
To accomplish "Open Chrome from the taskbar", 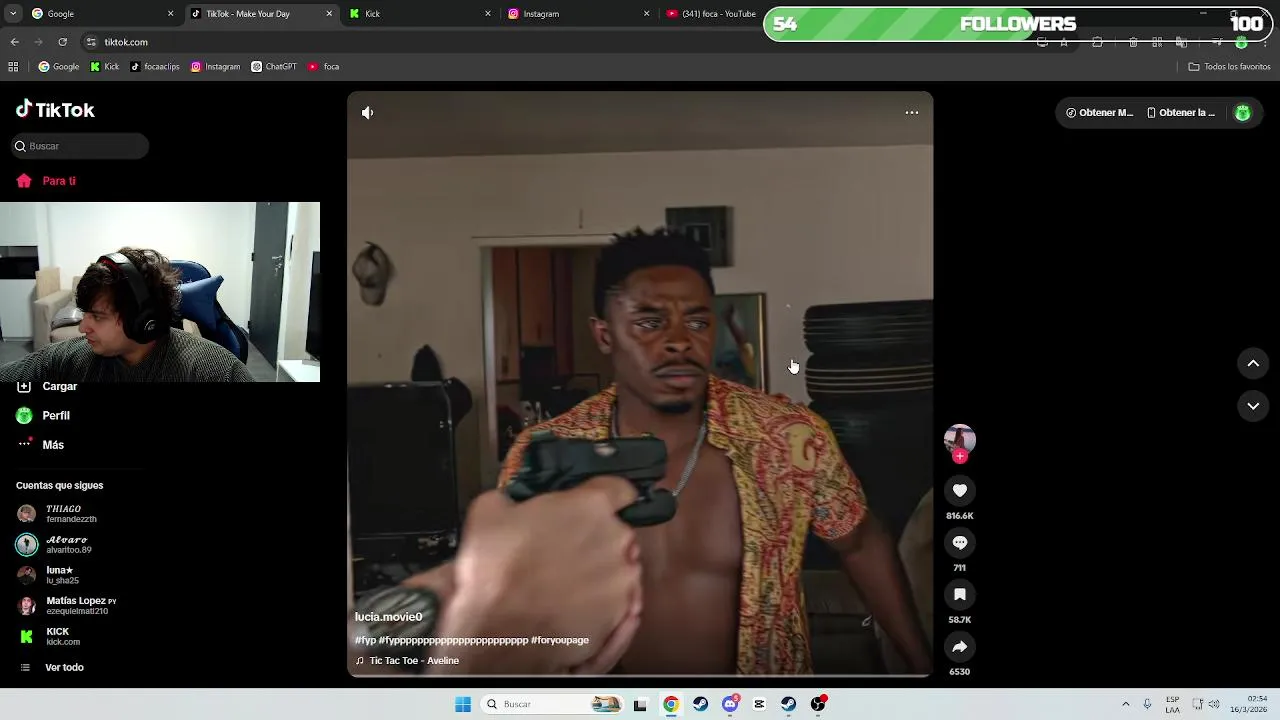I will (x=671, y=704).
